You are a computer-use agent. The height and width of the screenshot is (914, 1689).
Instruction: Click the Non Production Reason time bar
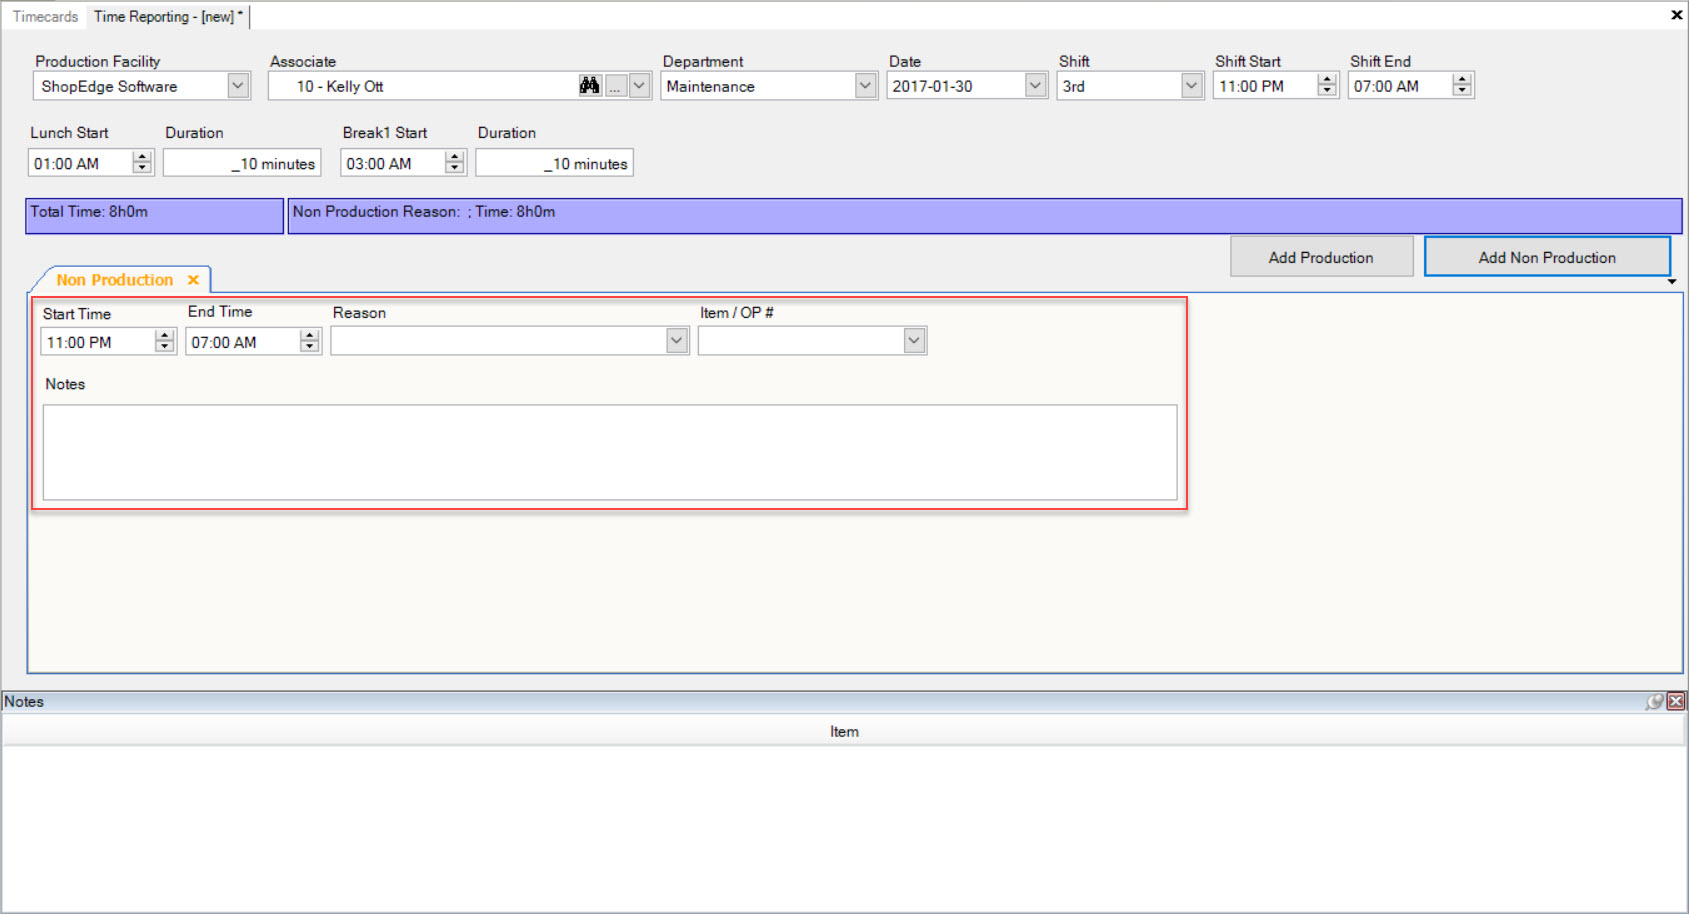pyautogui.click(x=984, y=216)
